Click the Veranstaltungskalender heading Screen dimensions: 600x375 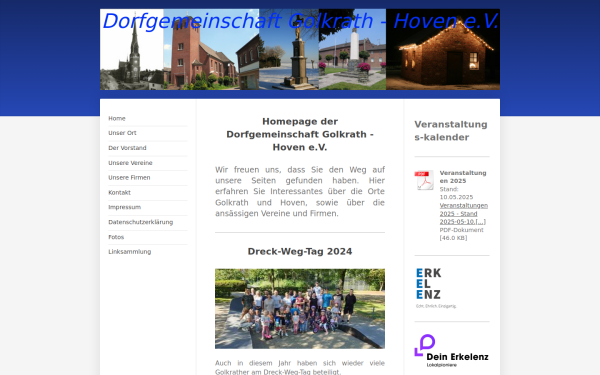(451, 131)
